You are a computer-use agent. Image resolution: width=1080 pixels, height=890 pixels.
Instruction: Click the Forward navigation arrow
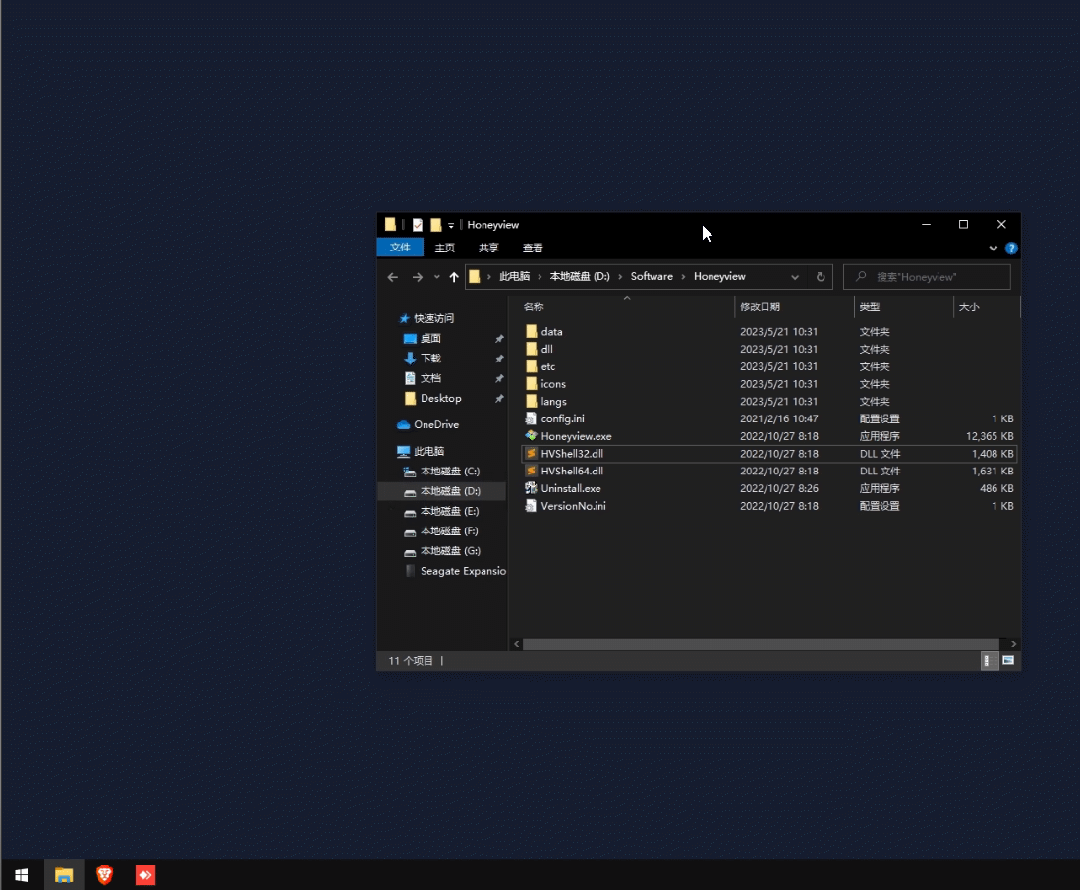point(417,277)
